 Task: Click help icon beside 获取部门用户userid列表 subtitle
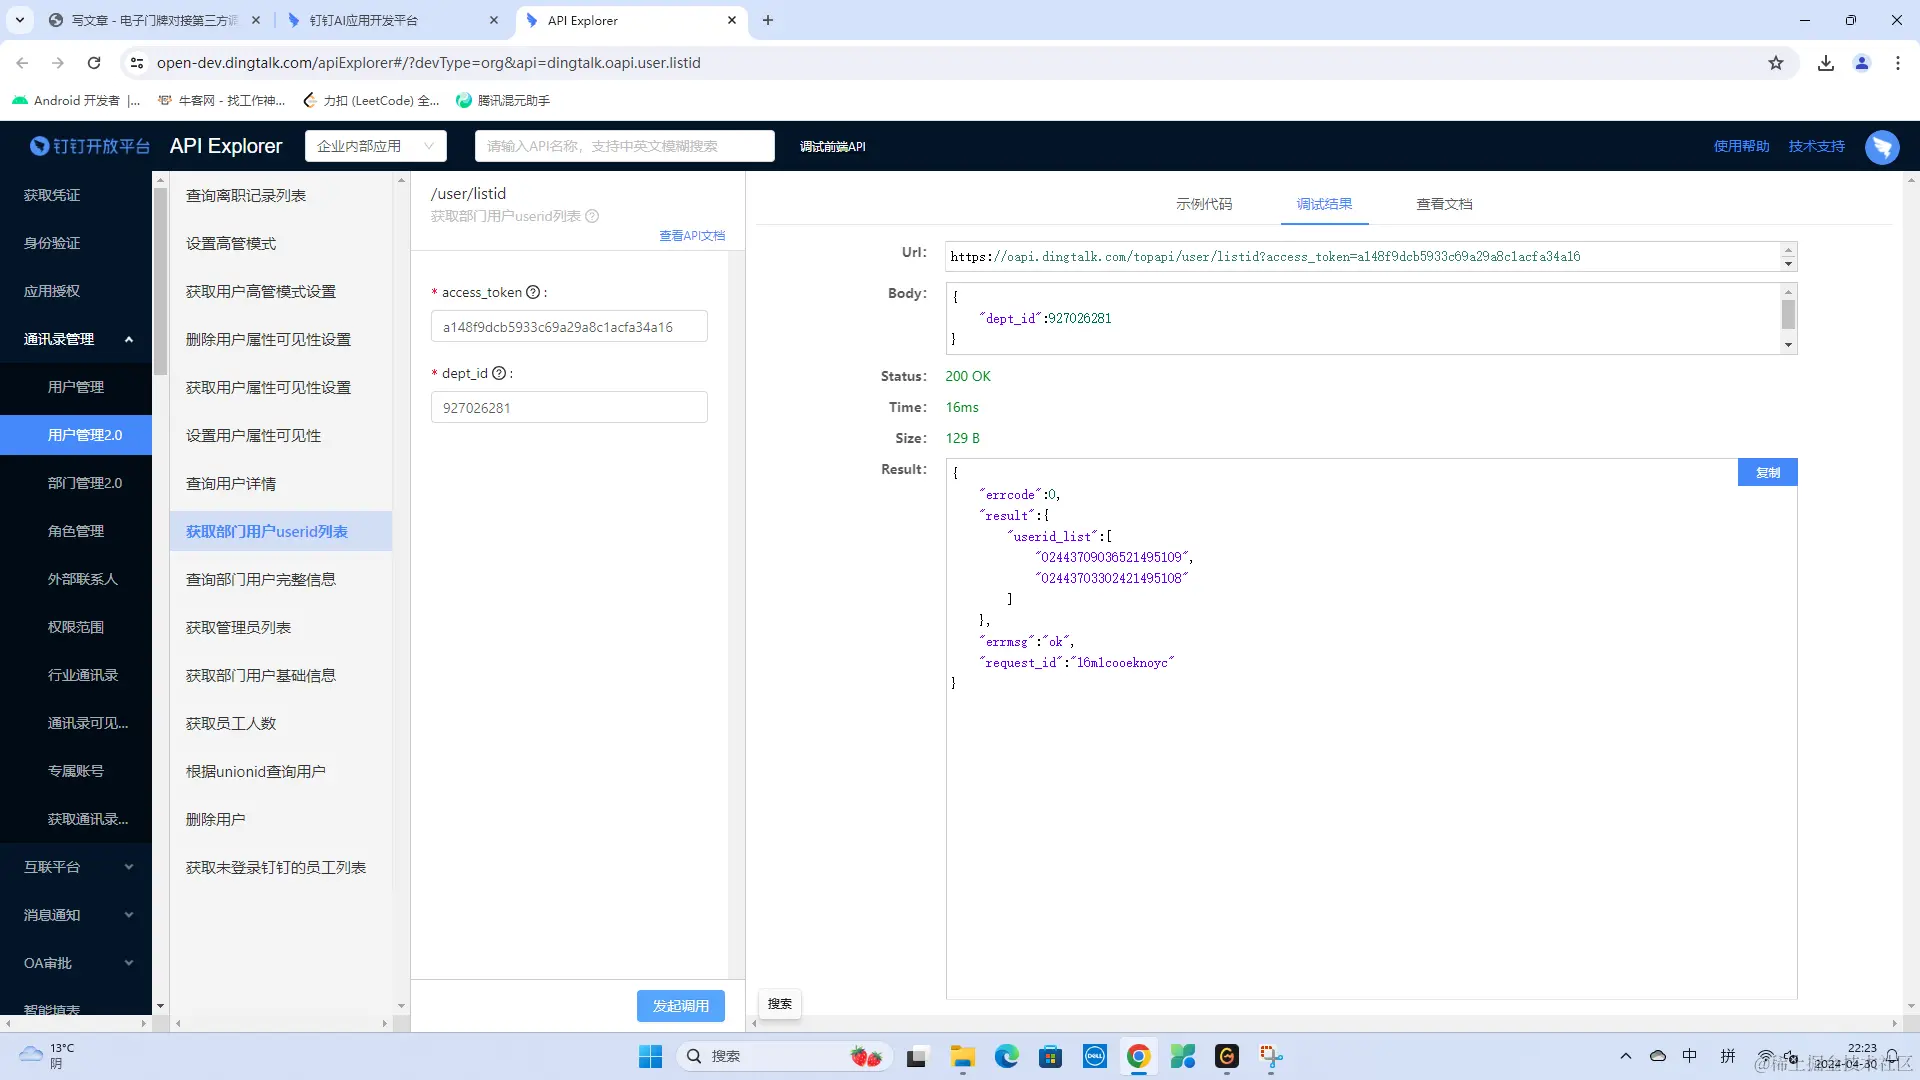[x=592, y=216]
